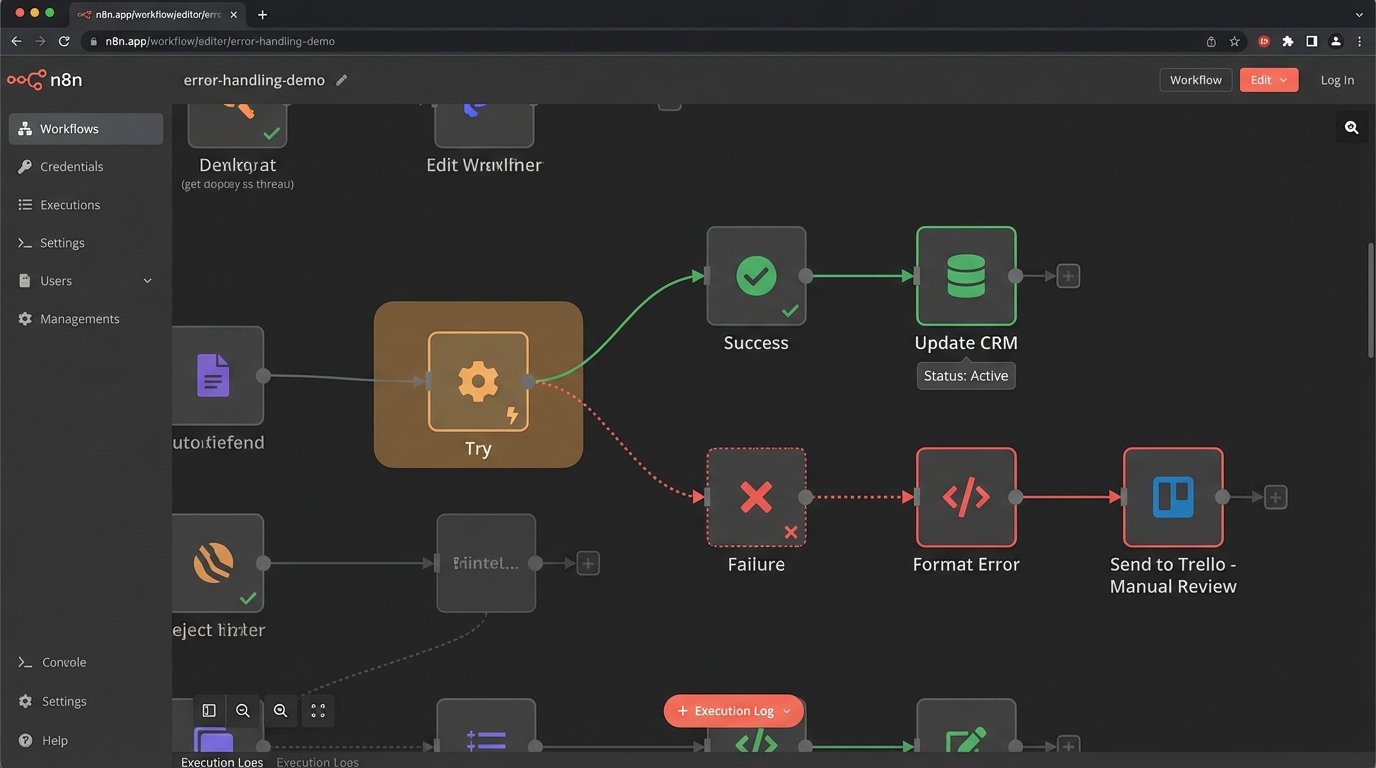This screenshot has width=1376, height=768.
Task: Rename workflow using the pencil icon
Action: (341, 79)
